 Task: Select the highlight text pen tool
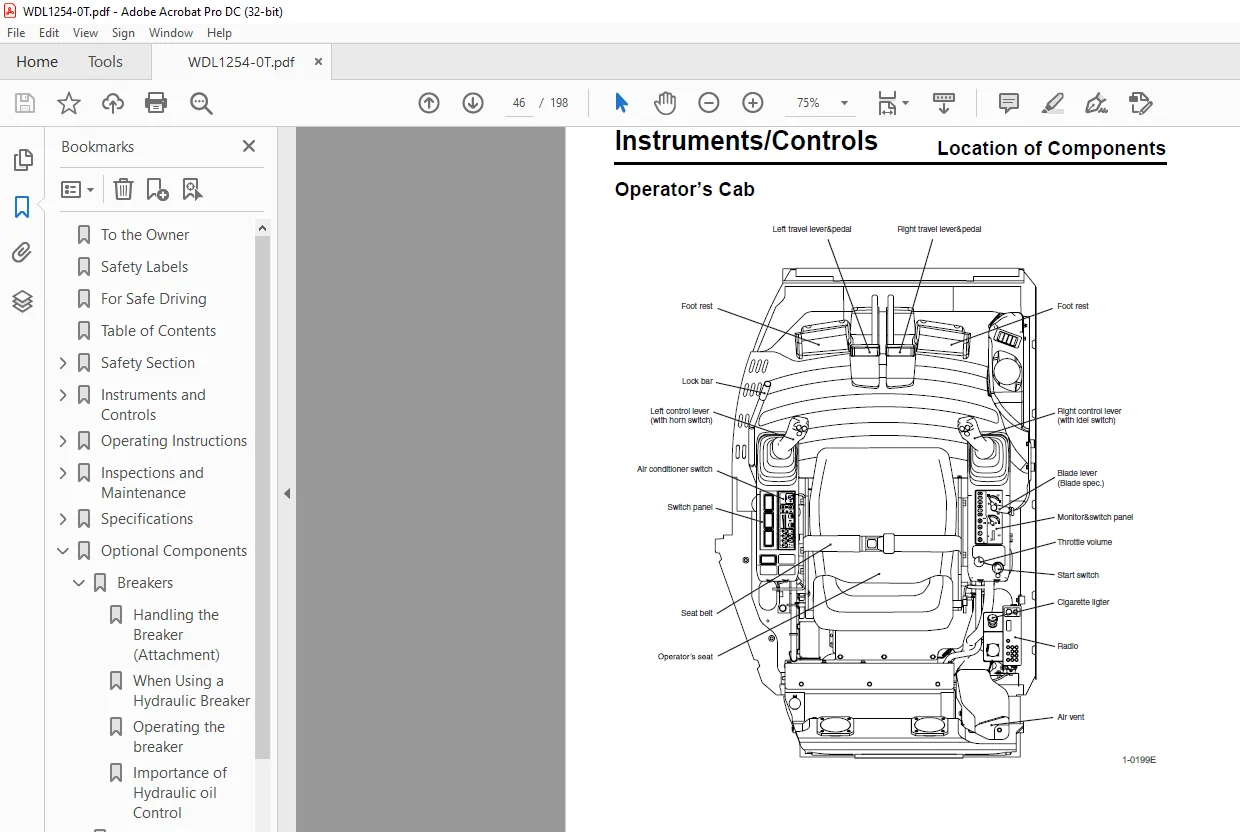(x=1053, y=103)
